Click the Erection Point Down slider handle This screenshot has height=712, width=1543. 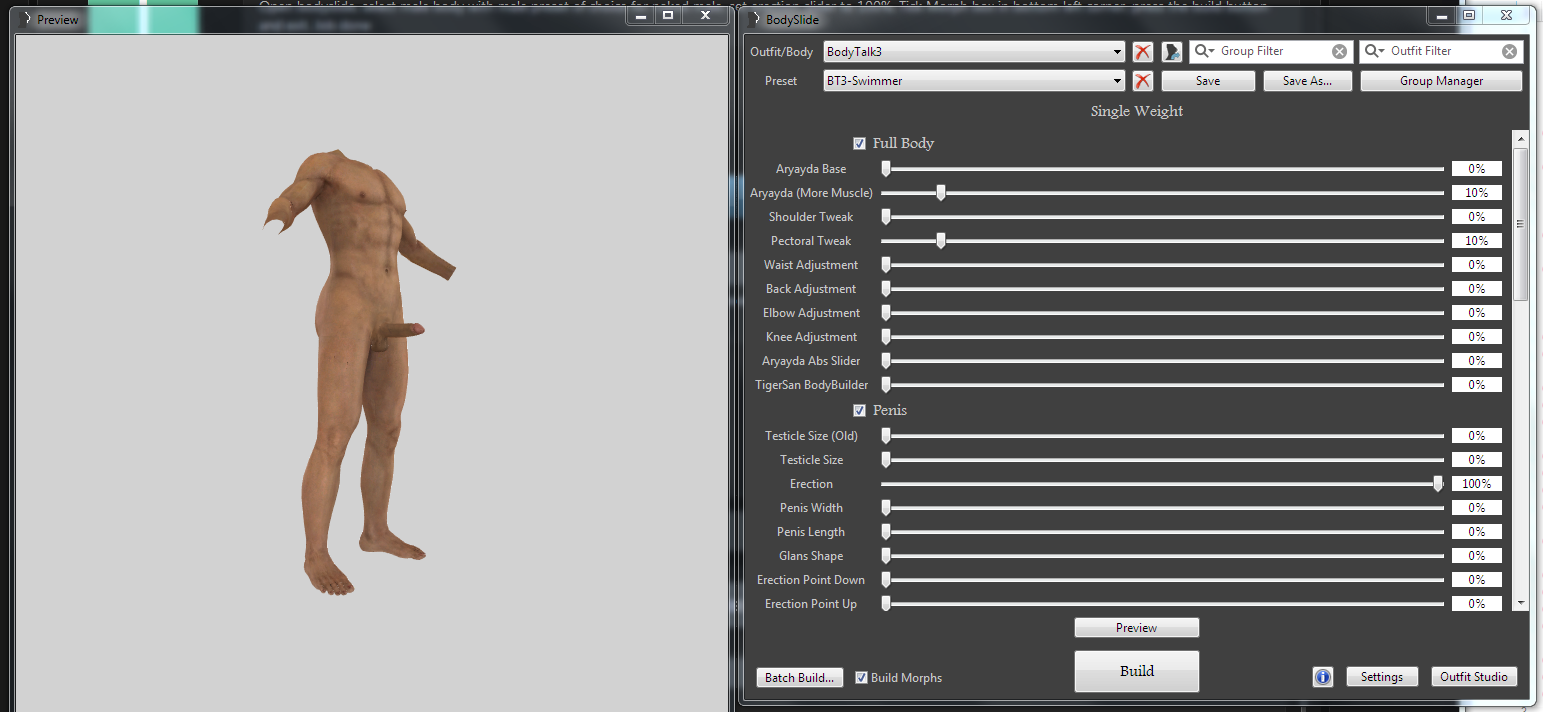[886, 580]
